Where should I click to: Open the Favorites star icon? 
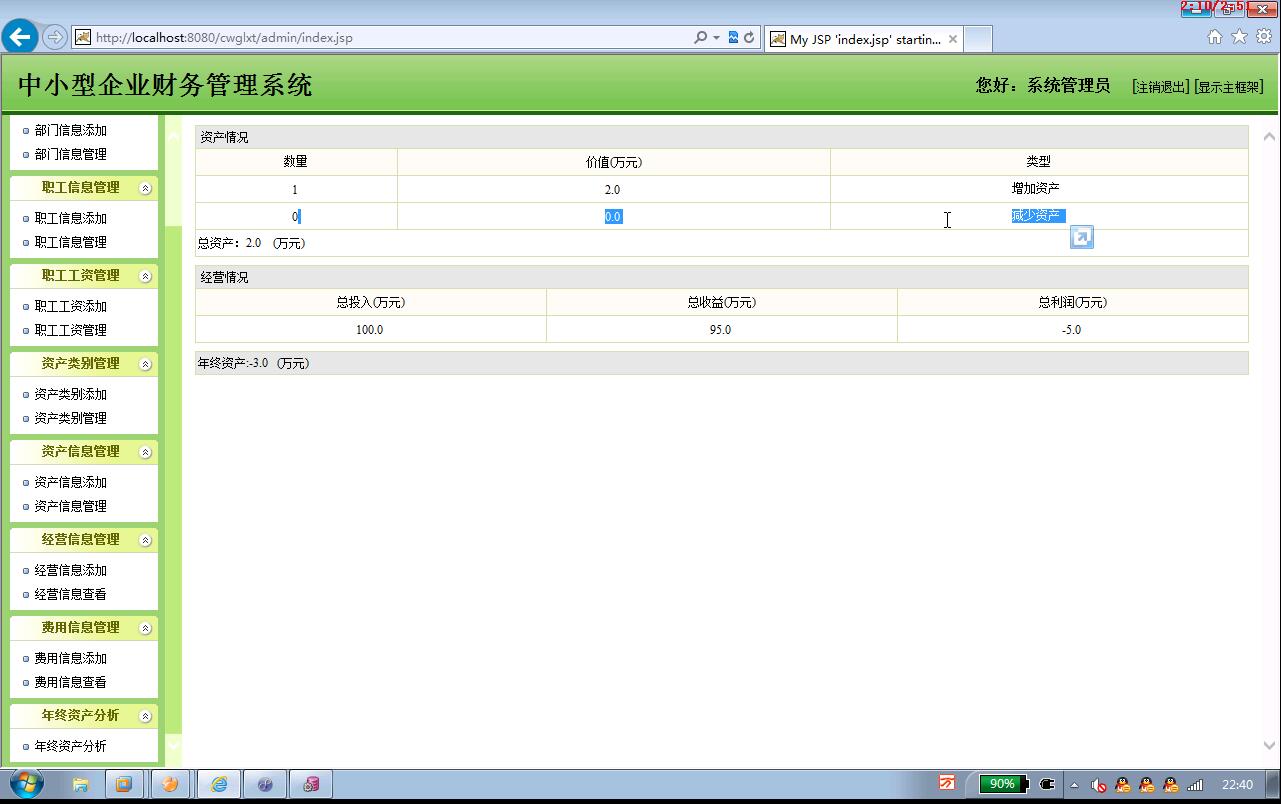(1239, 37)
